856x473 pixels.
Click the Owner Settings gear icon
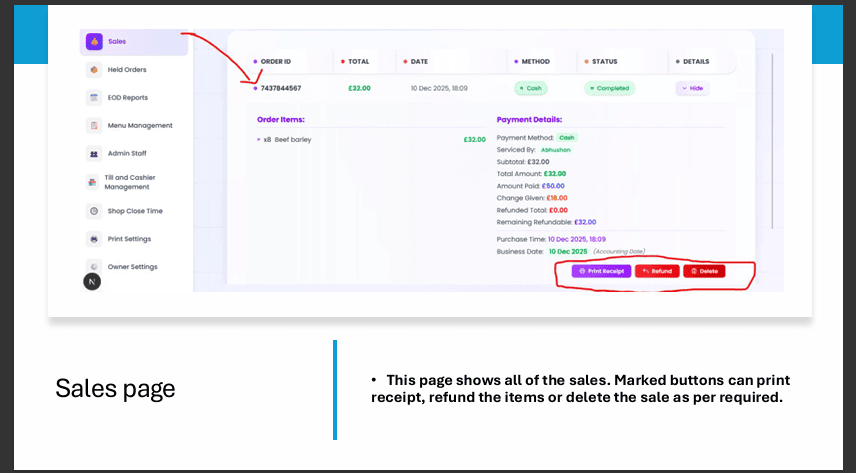click(x=94, y=266)
